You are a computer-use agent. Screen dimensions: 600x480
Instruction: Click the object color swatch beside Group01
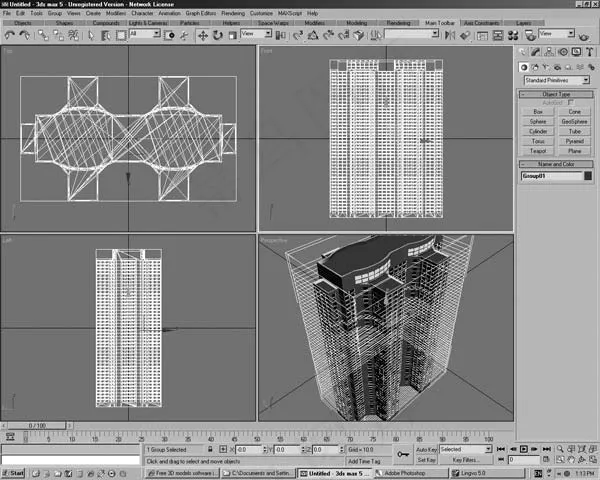pos(586,176)
